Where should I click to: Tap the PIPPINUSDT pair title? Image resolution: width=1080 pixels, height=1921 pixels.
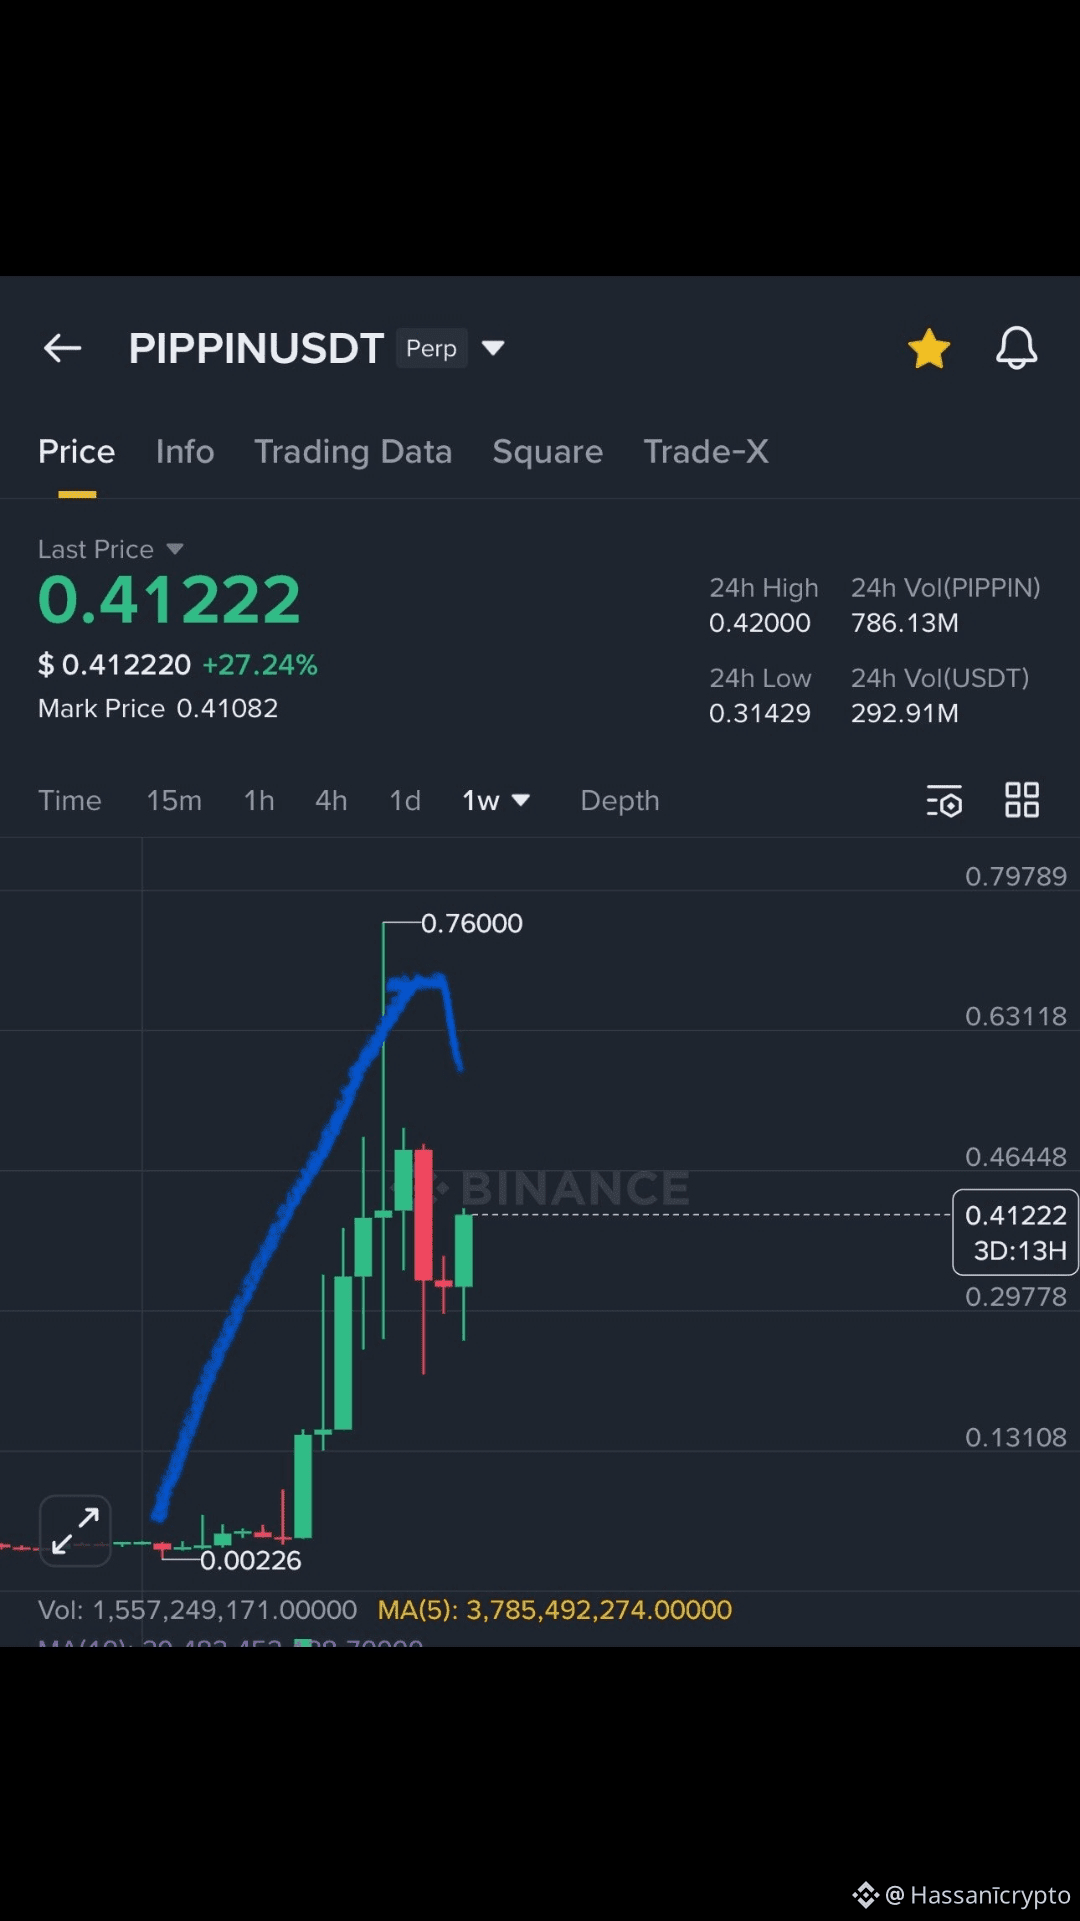pos(256,349)
